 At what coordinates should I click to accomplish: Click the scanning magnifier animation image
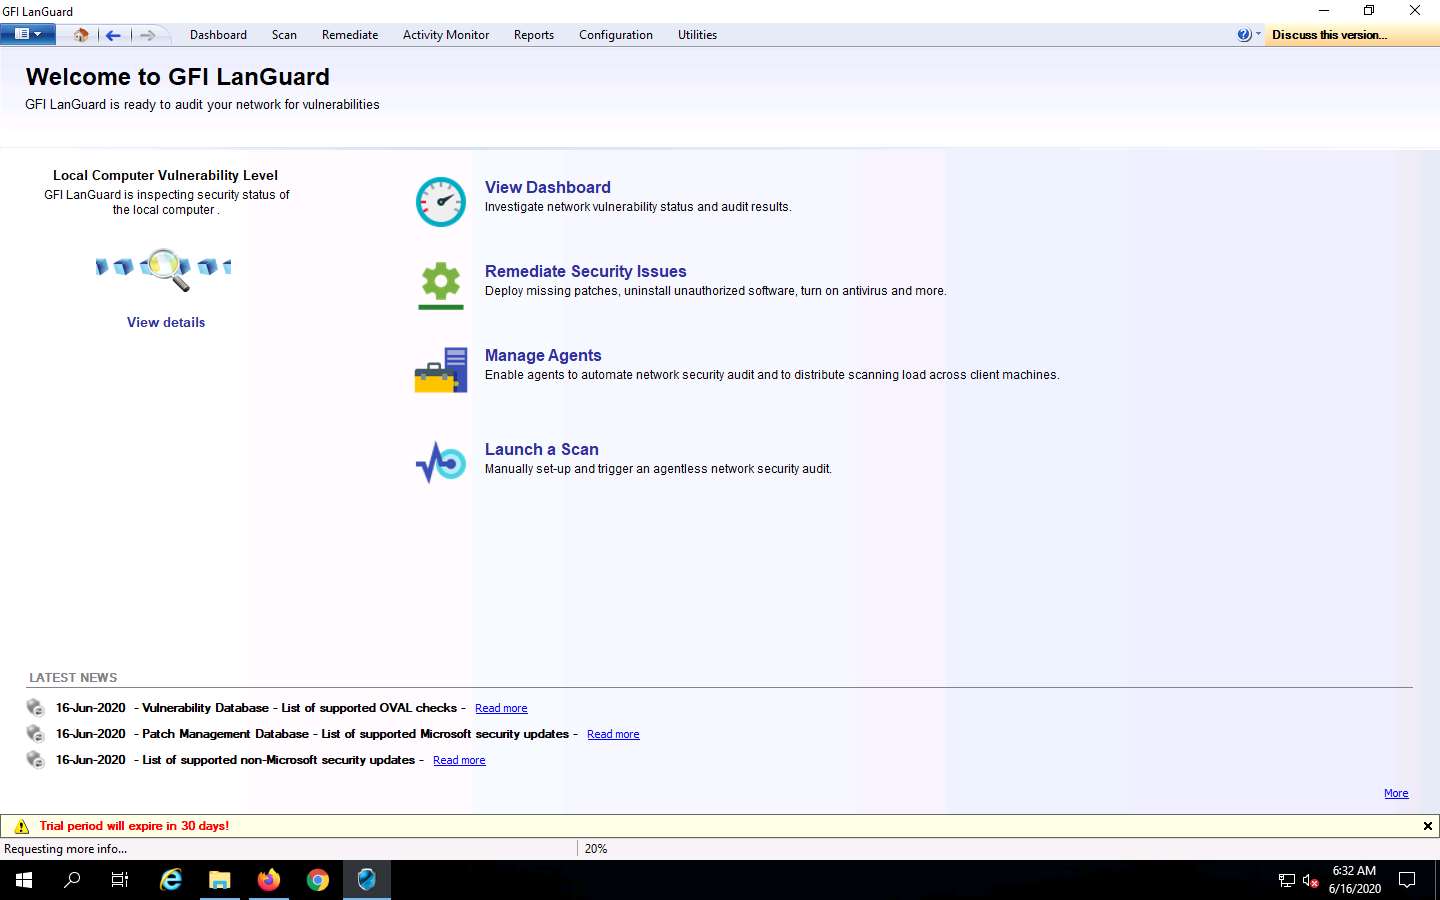pos(164,268)
